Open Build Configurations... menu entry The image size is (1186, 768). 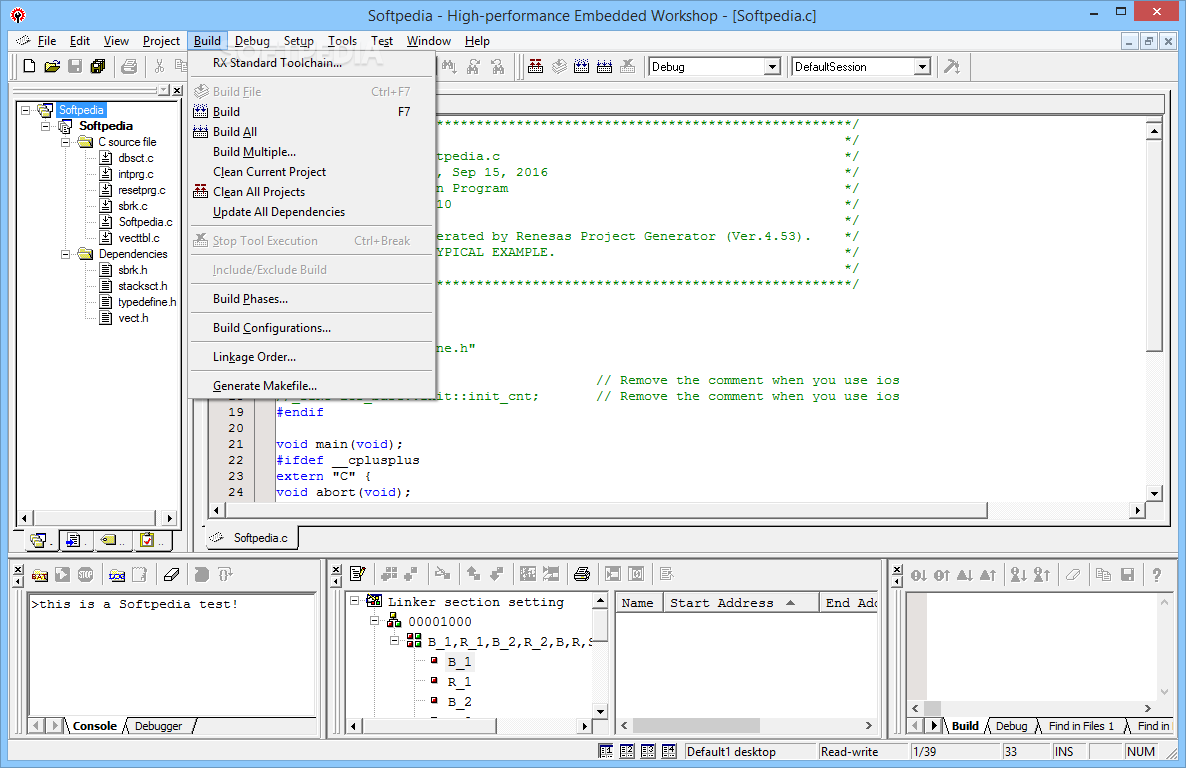pyautogui.click(x=312, y=328)
